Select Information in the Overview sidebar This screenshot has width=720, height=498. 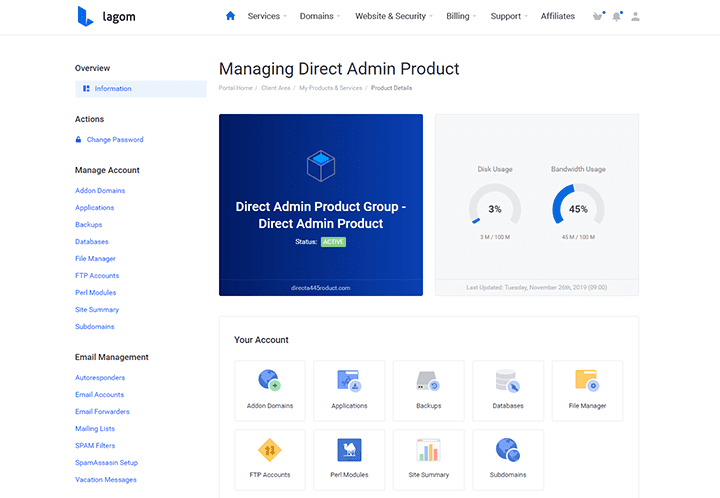(x=141, y=89)
